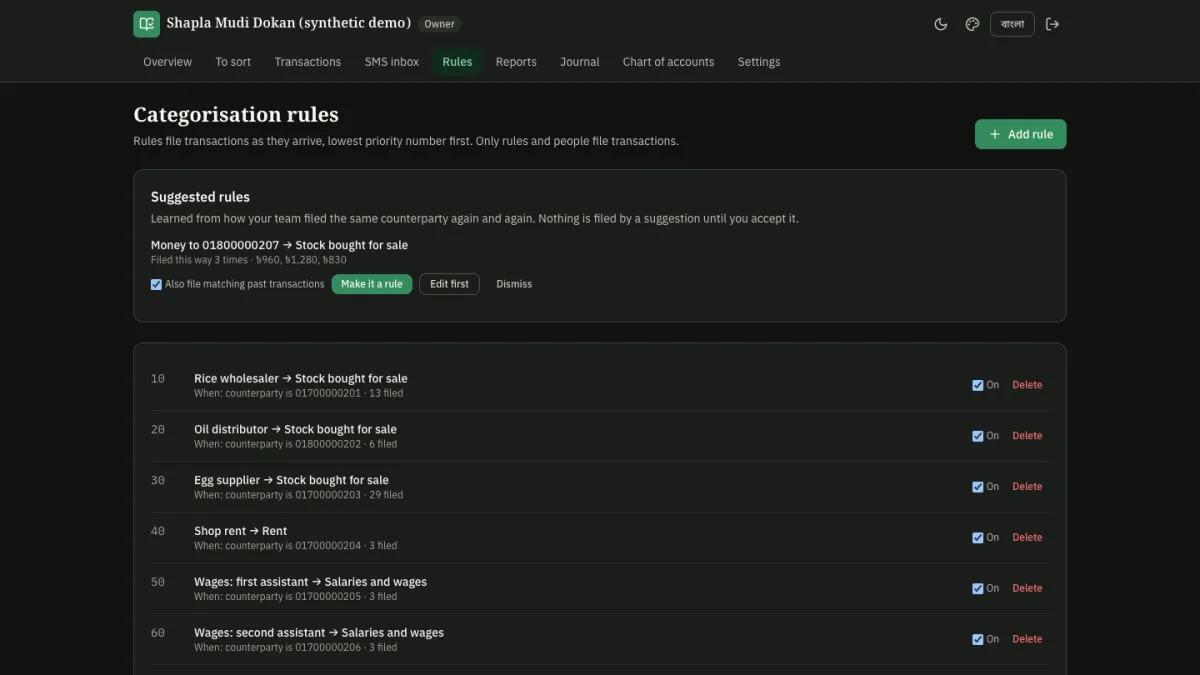
Task: Delete the Wages: first assistant rule
Action: tap(1027, 589)
